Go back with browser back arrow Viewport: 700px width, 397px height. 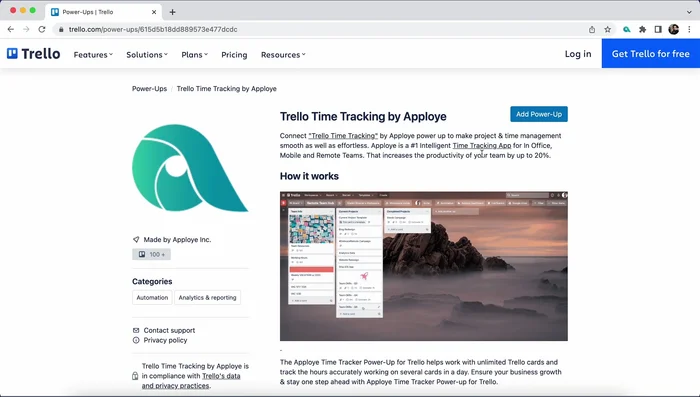click(x=11, y=29)
